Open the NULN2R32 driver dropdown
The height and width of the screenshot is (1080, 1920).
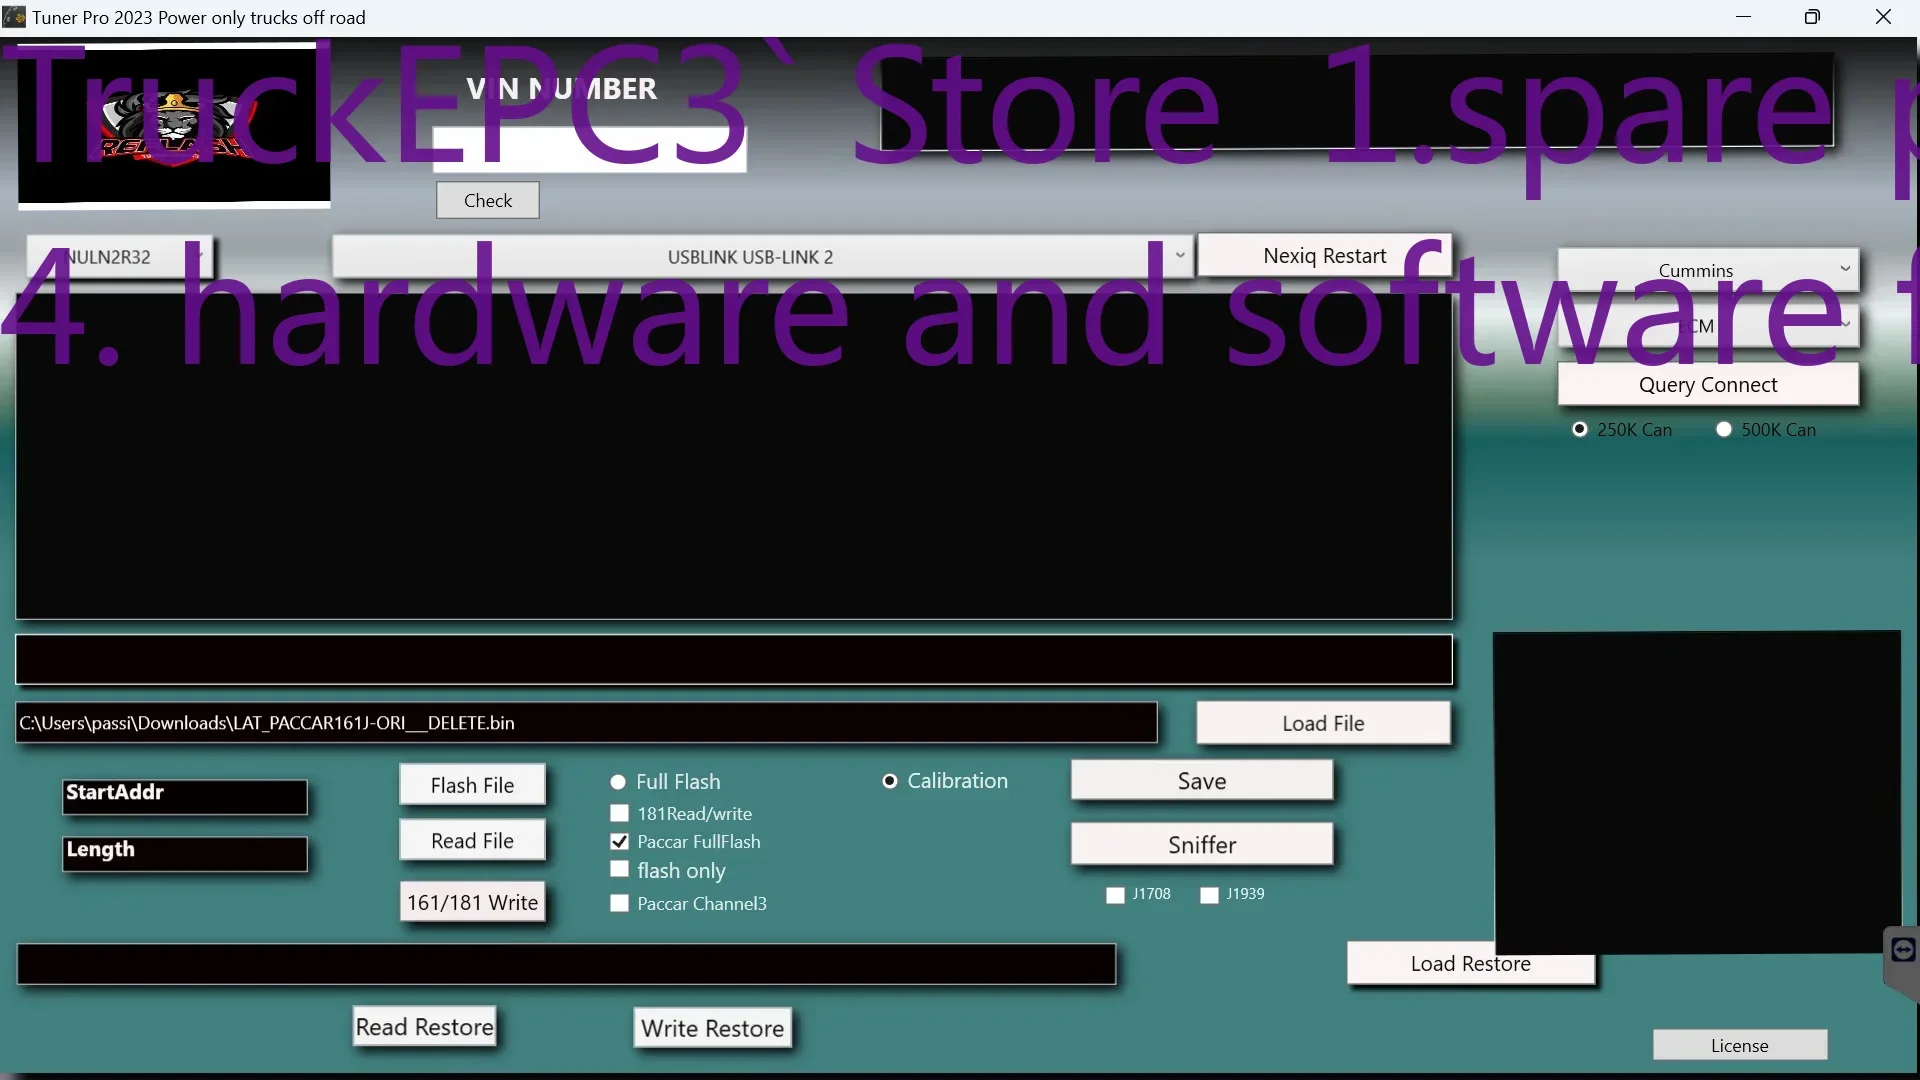pyautogui.click(x=199, y=256)
